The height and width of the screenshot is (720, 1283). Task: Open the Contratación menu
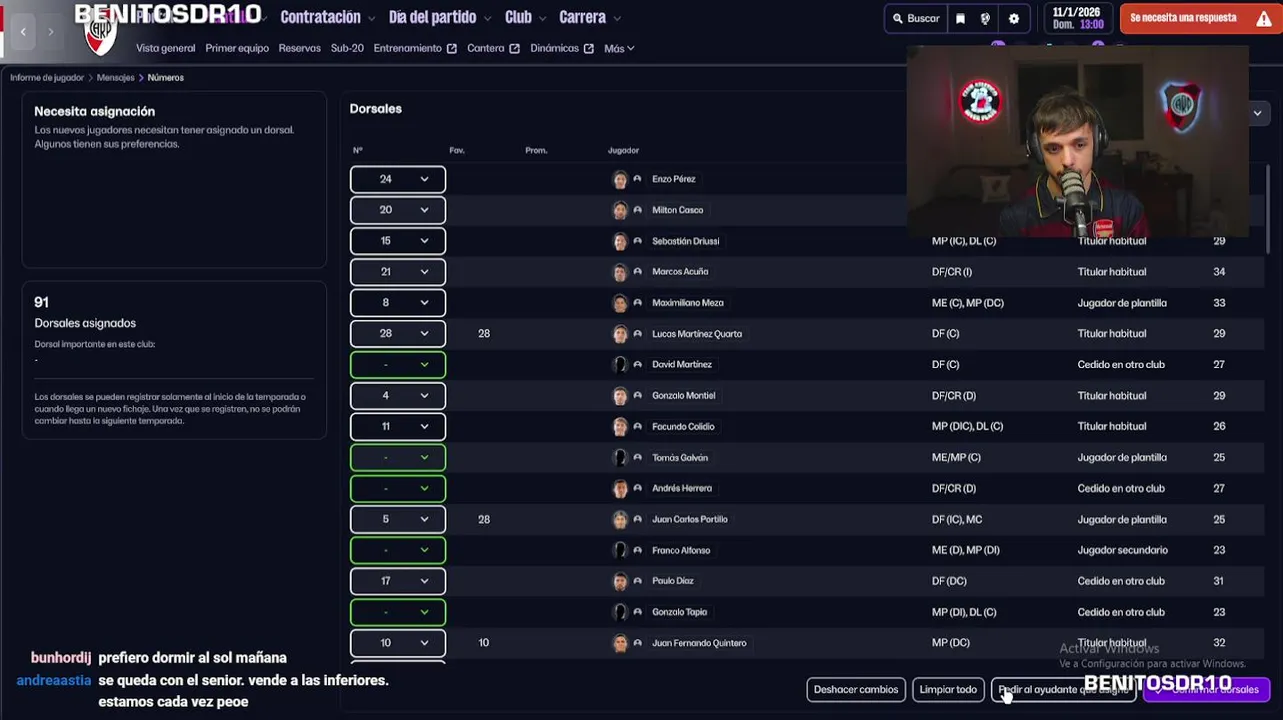(x=327, y=17)
